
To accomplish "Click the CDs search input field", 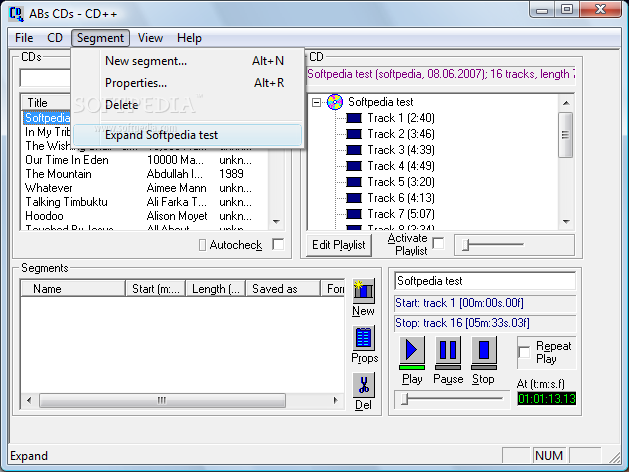I will (46, 78).
